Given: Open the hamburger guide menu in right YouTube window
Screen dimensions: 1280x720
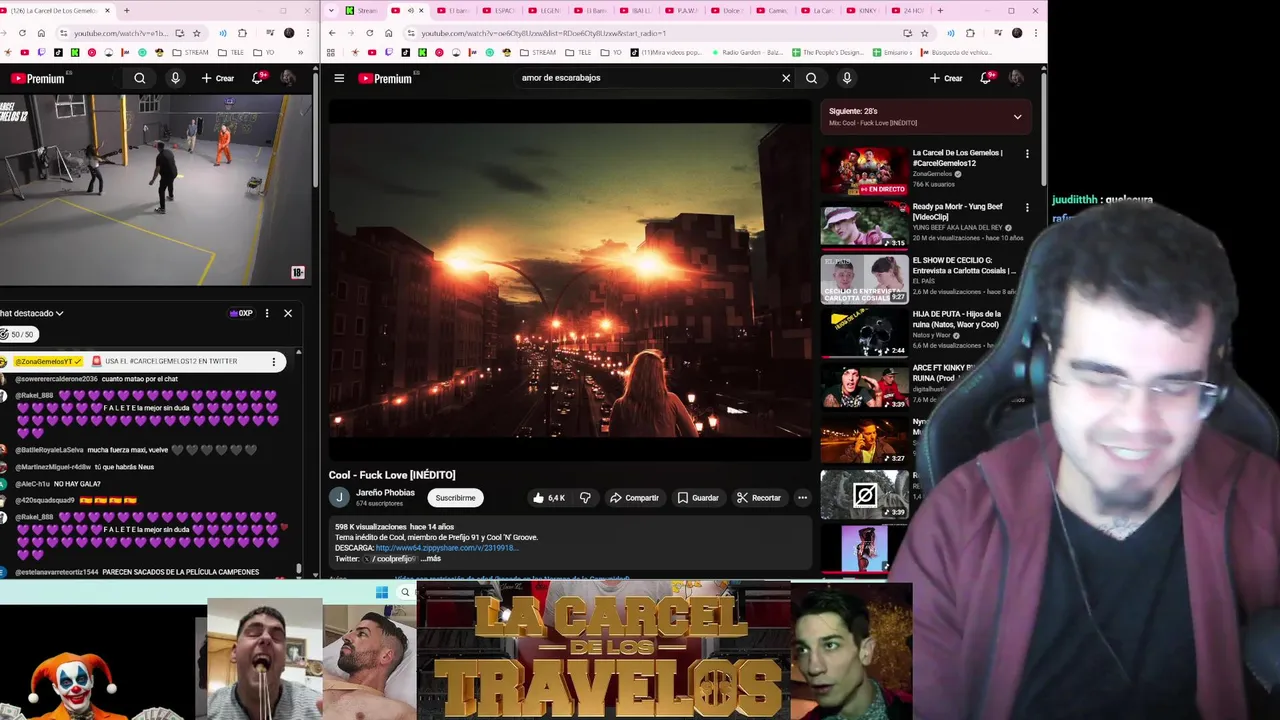Looking at the screenshot, I should pos(339,78).
